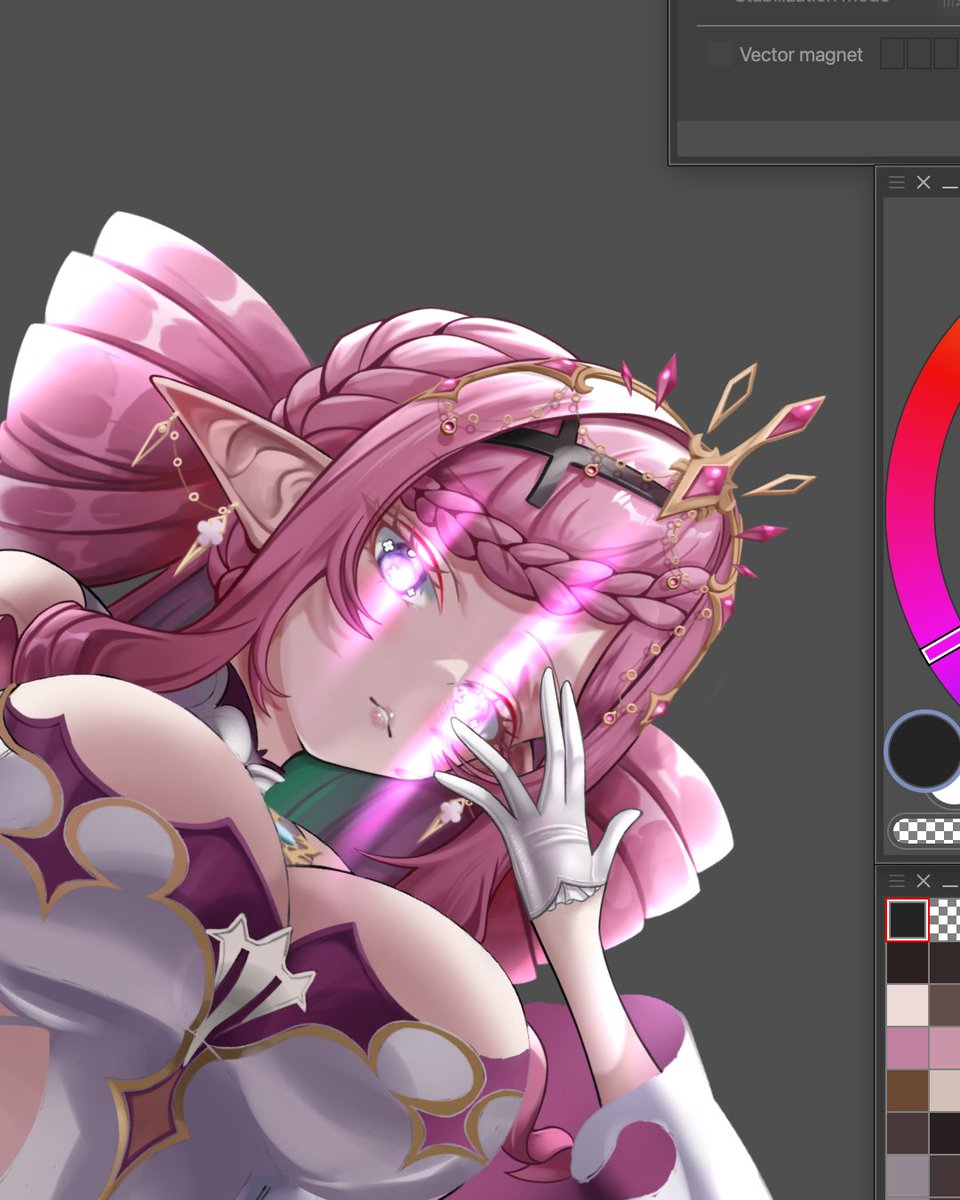Screen dimensions: 960x1200
Task: Open the color set panel menu
Action: pyautogui.click(x=896, y=880)
